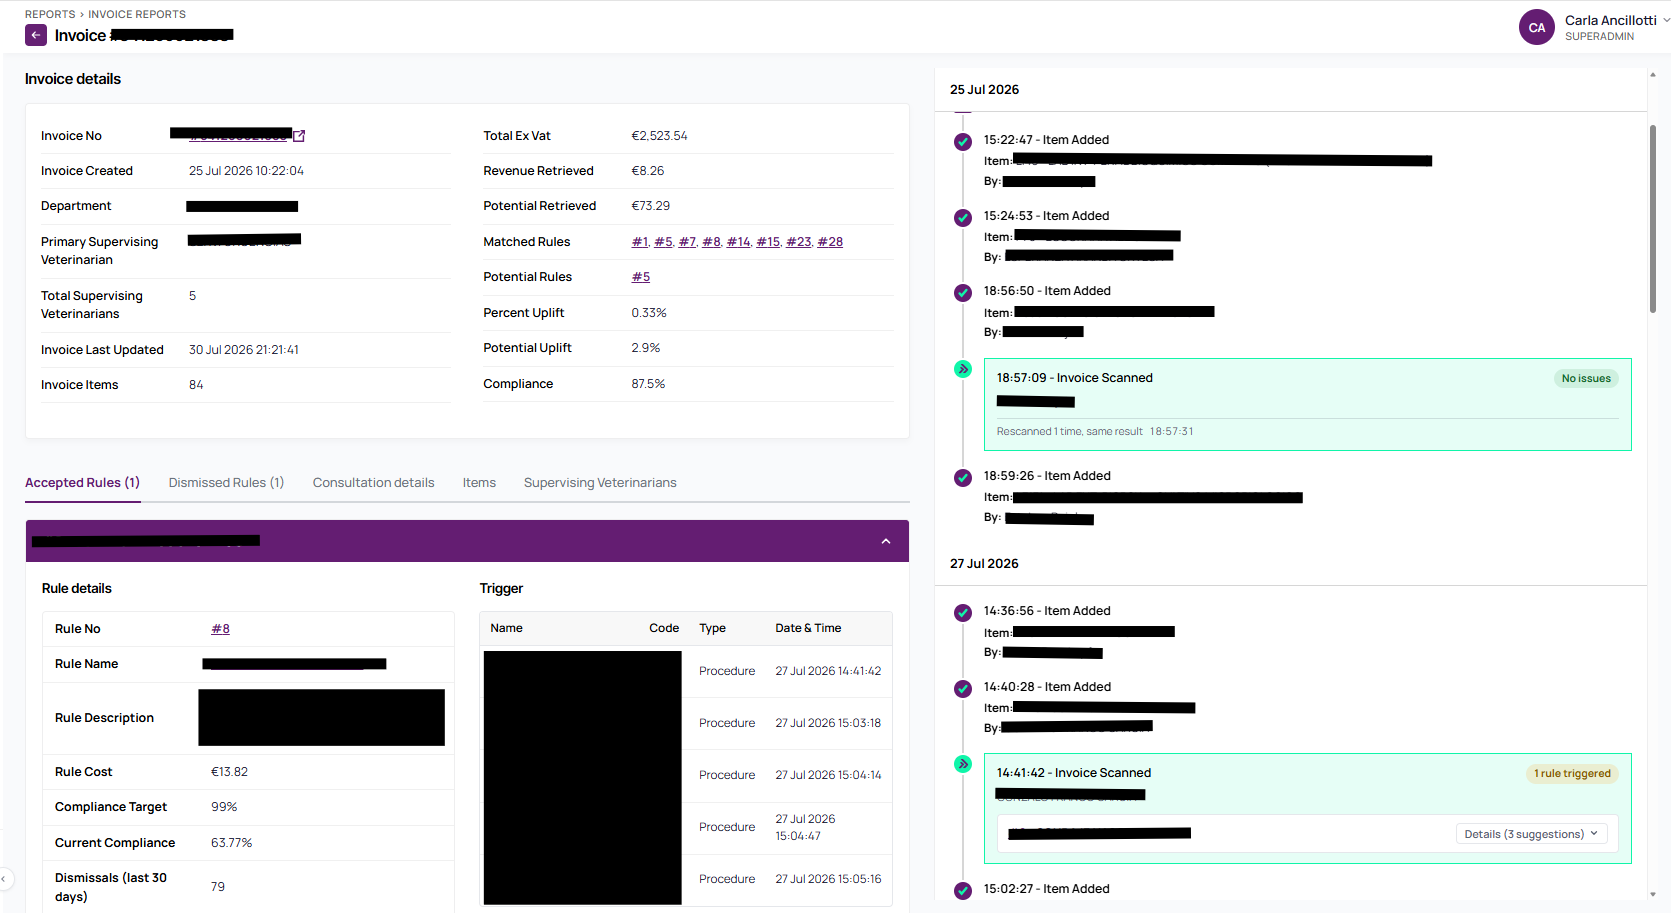Click the Invoice Created date 25 Jul 2026 10:22:04
1671x913 pixels.
click(x=246, y=171)
